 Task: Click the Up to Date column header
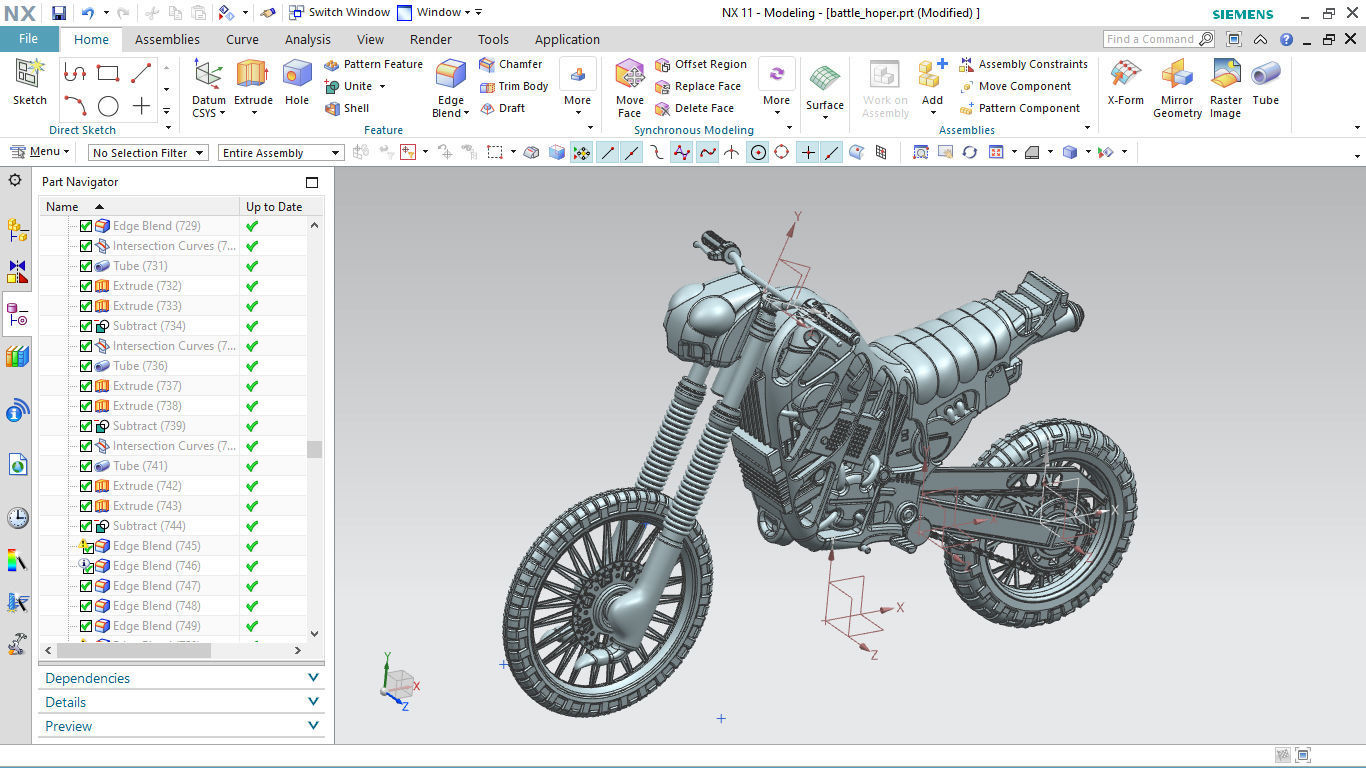[273, 206]
